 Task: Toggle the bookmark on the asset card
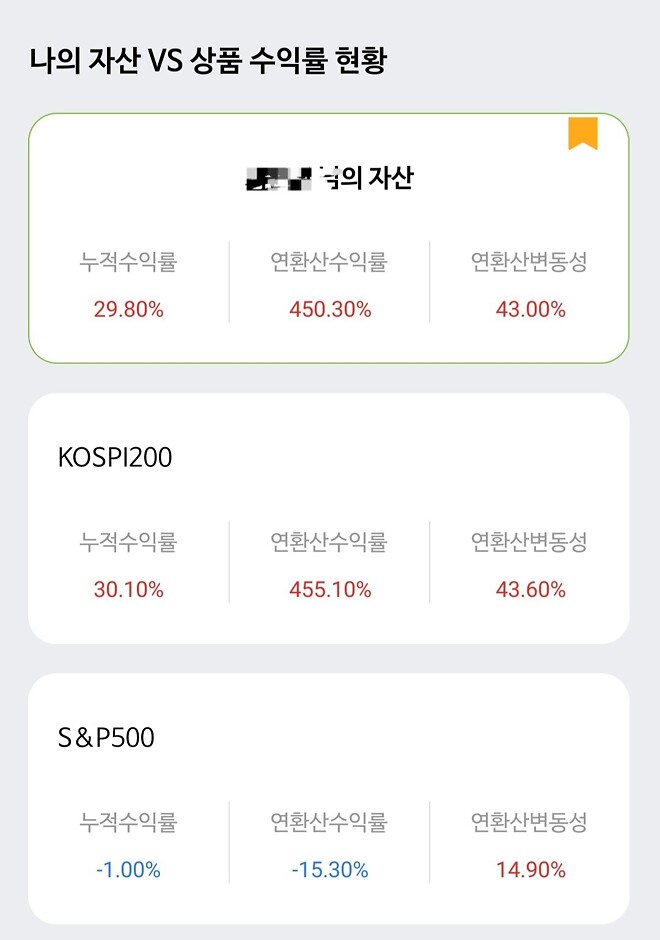click(x=585, y=131)
